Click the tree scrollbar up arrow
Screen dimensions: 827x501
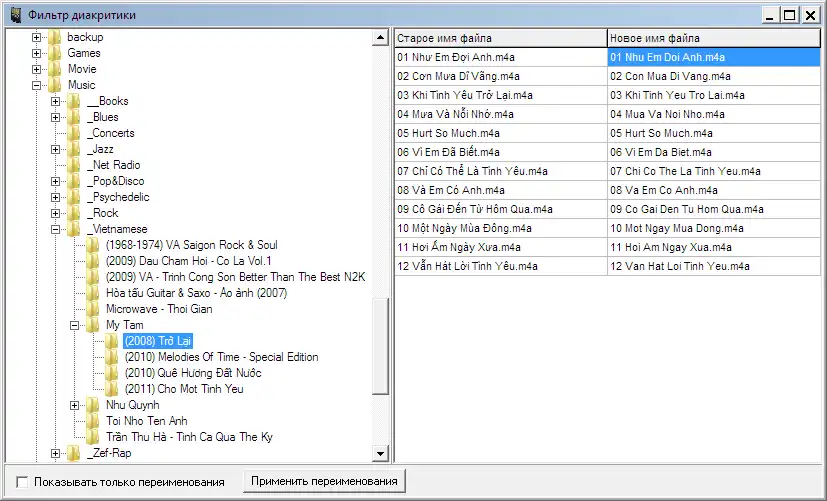380,37
